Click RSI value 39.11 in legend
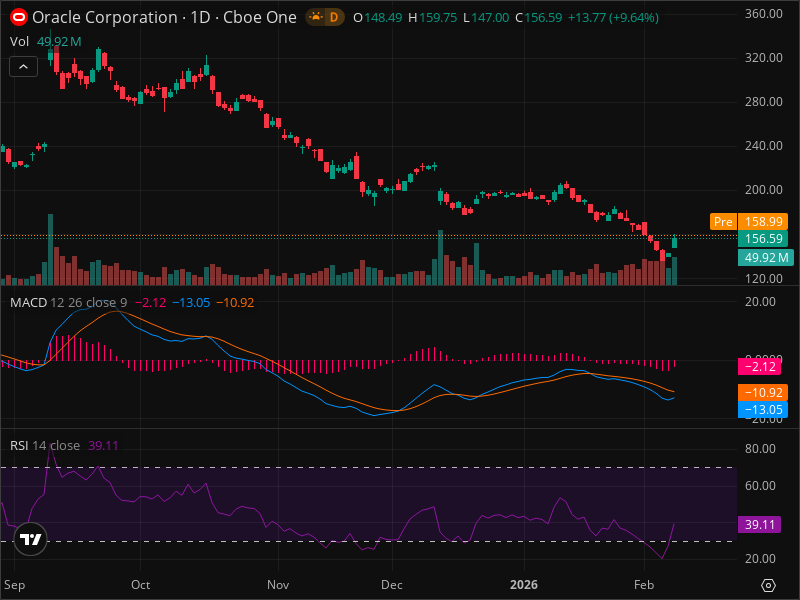Image resolution: width=800 pixels, height=600 pixels. coord(103,445)
